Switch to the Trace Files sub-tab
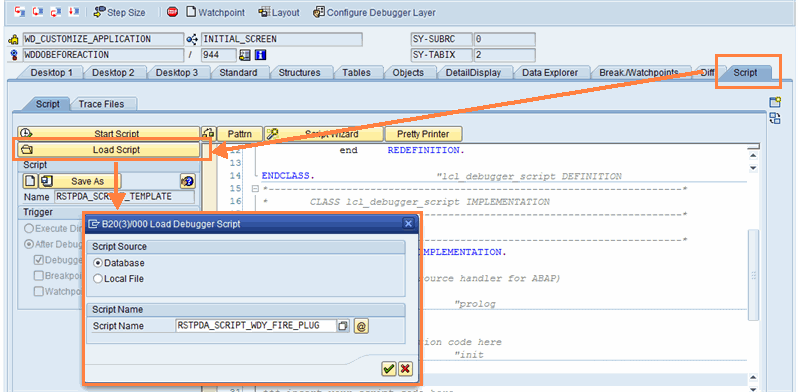Screen dimensions: 798x392 [101, 104]
